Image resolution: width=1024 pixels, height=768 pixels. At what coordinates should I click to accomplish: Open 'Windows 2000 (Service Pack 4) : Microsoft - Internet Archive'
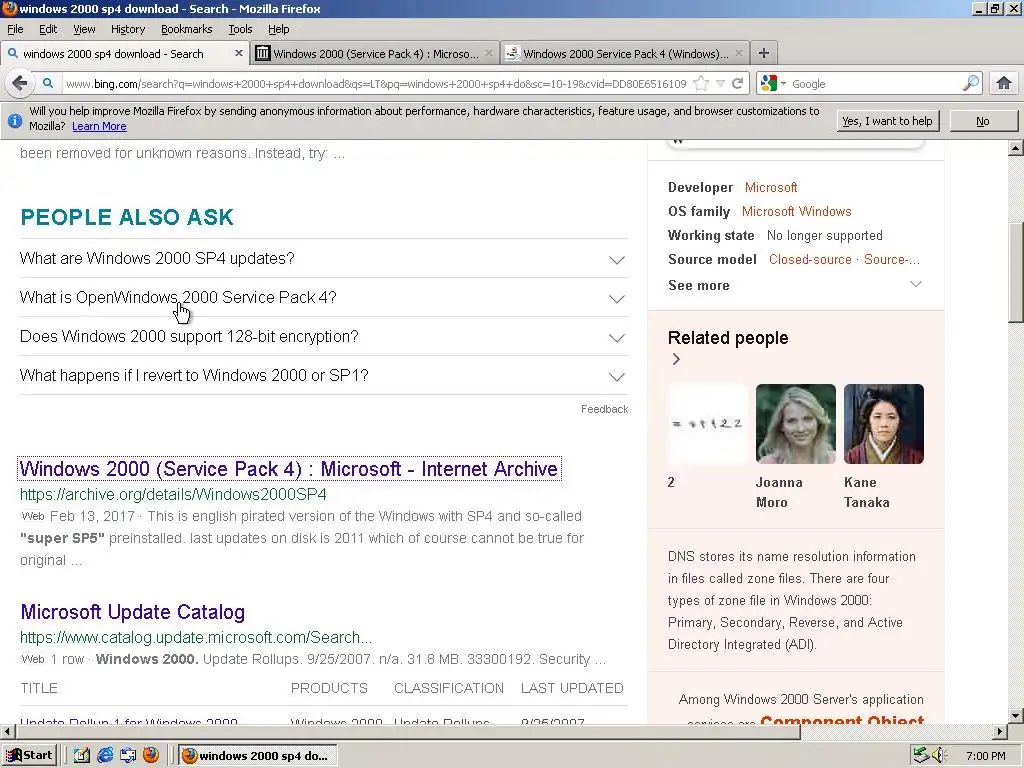(289, 469)
